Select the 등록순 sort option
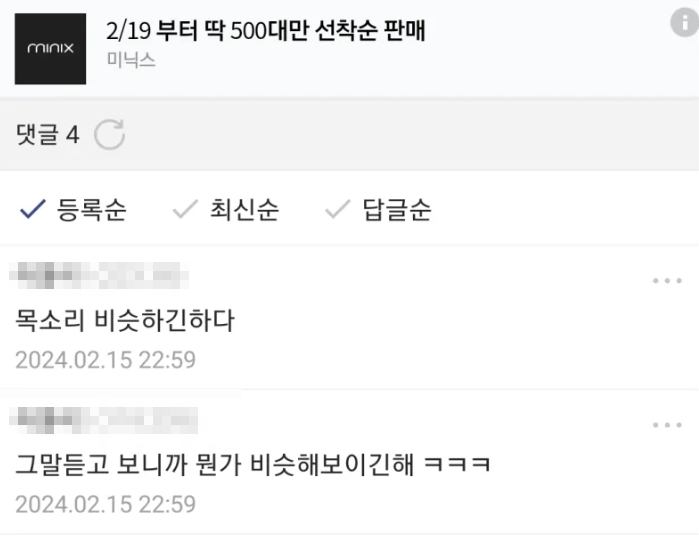Screen dimensions: 699x548 (x=91, y=210)
